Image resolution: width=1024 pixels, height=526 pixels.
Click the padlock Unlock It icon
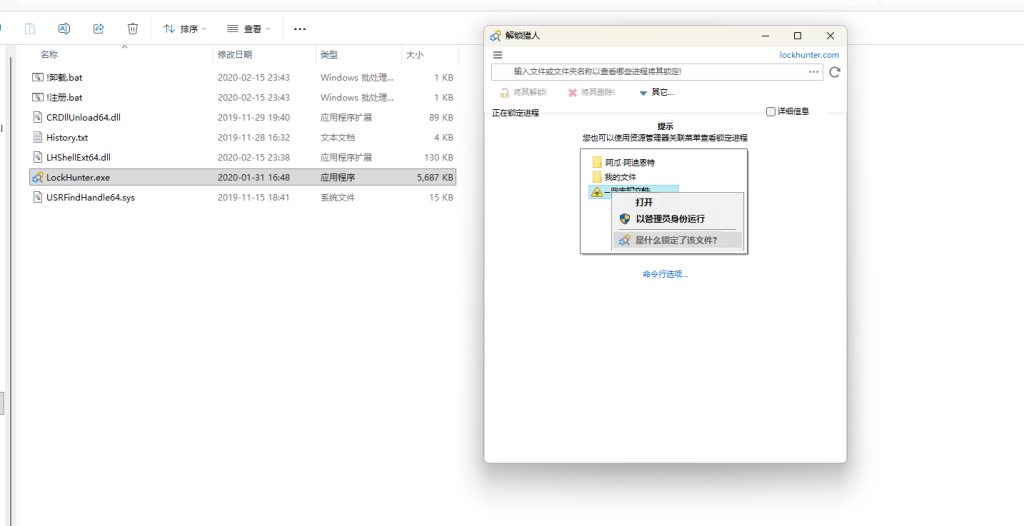click(504, 93)
